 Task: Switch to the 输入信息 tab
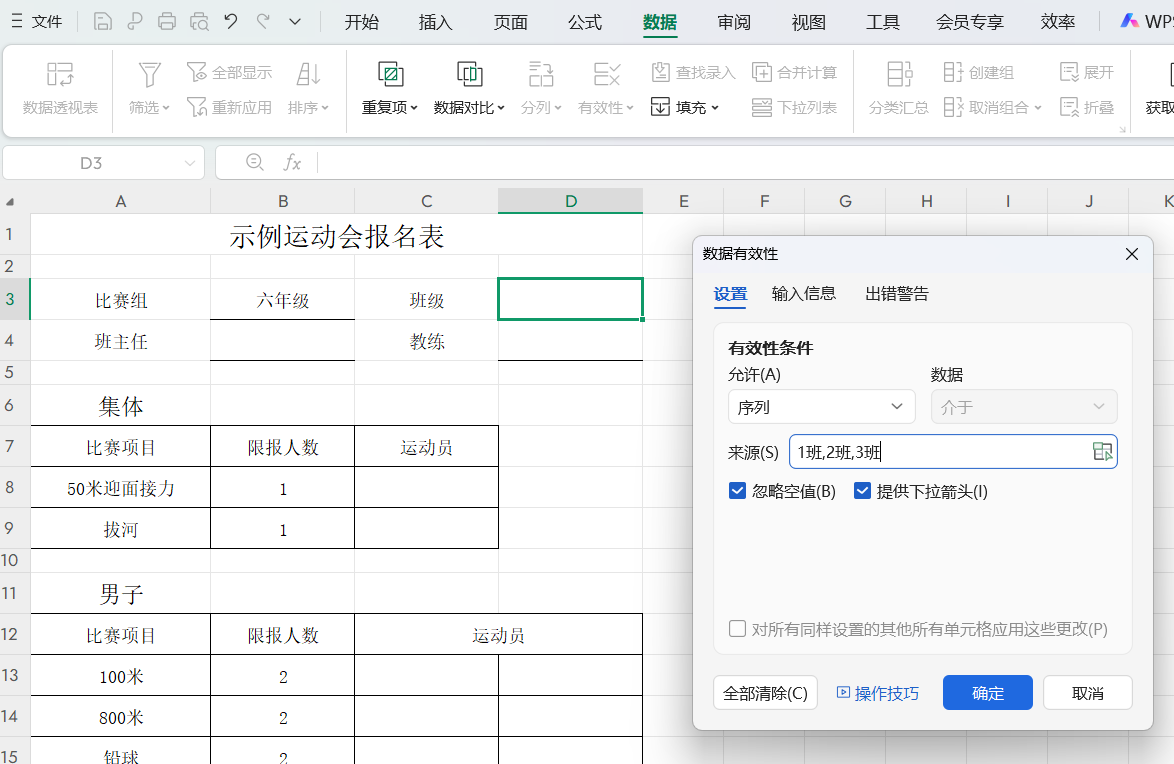tap(804, 294)
